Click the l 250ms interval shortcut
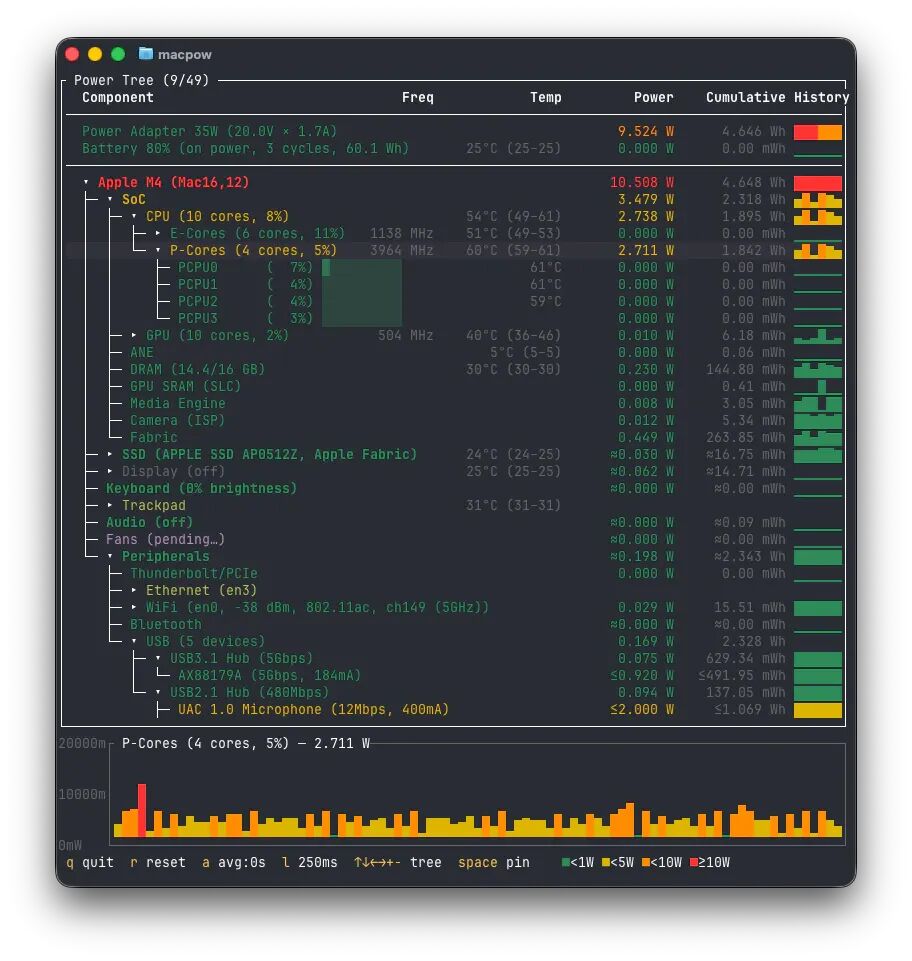Viewport: 912px width, 961px height. 310,862
